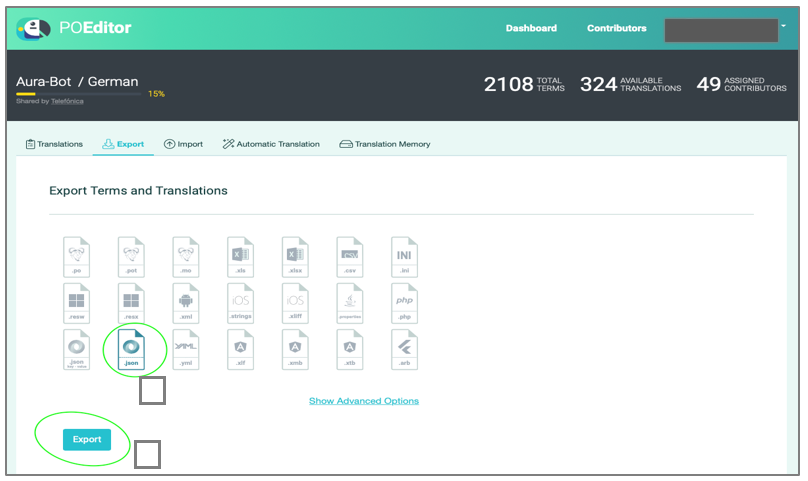This screenshot has height=481, width=808.
Task: Select the iOS .strings format icon
Action: coord(240,303)
